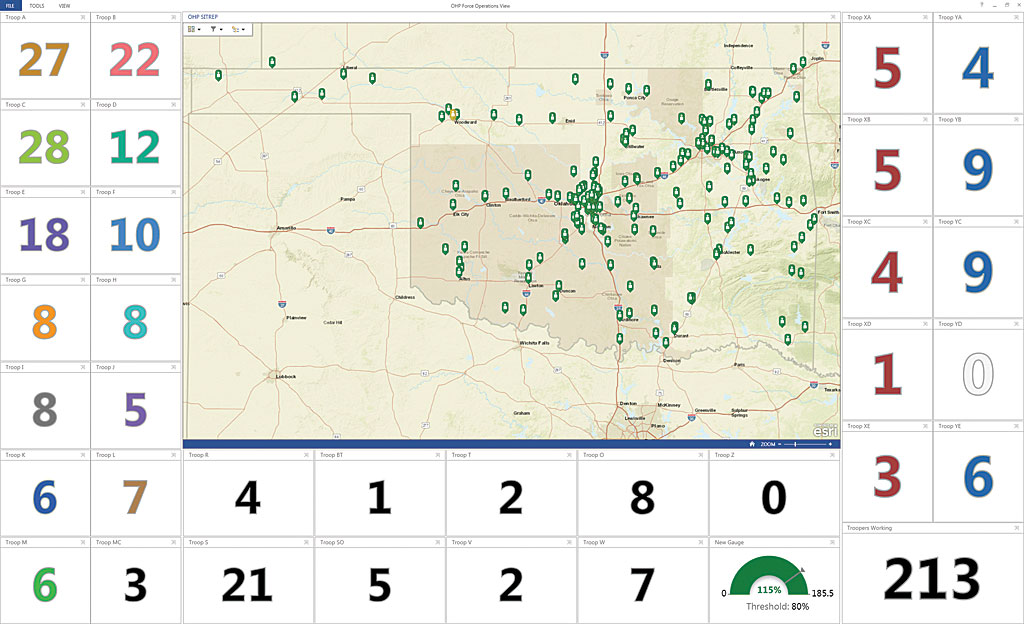Click the map zoom slider handle
Screen dimensions: 1024x624
[795, 444]
